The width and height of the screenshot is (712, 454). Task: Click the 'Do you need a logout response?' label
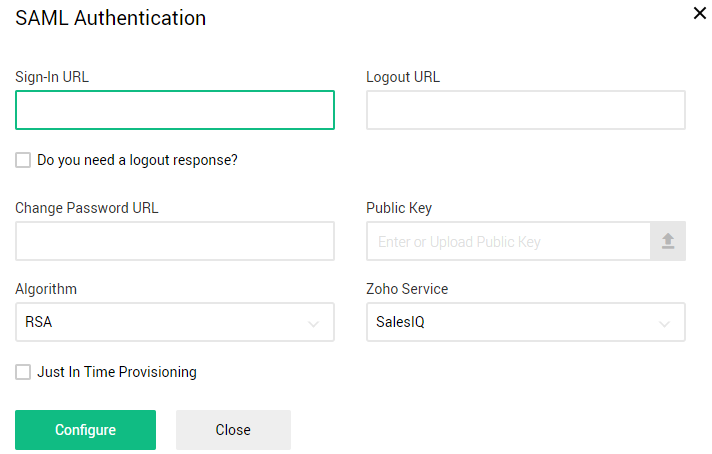tap(137, 160)
